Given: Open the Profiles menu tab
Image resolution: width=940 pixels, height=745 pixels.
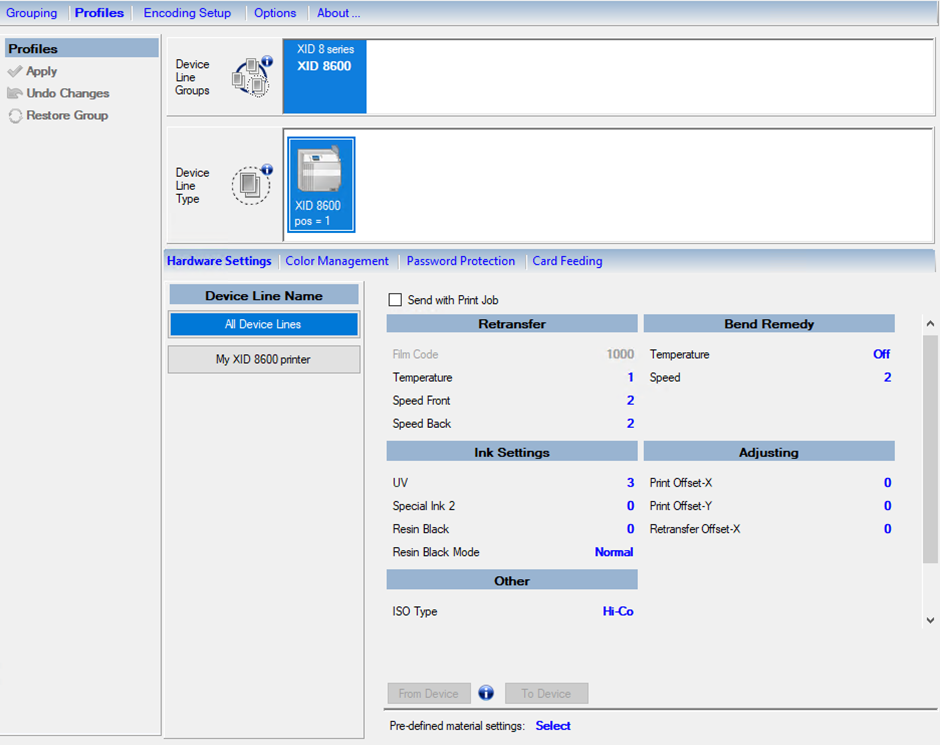Looking at the screenshot, I should [100, 13].
